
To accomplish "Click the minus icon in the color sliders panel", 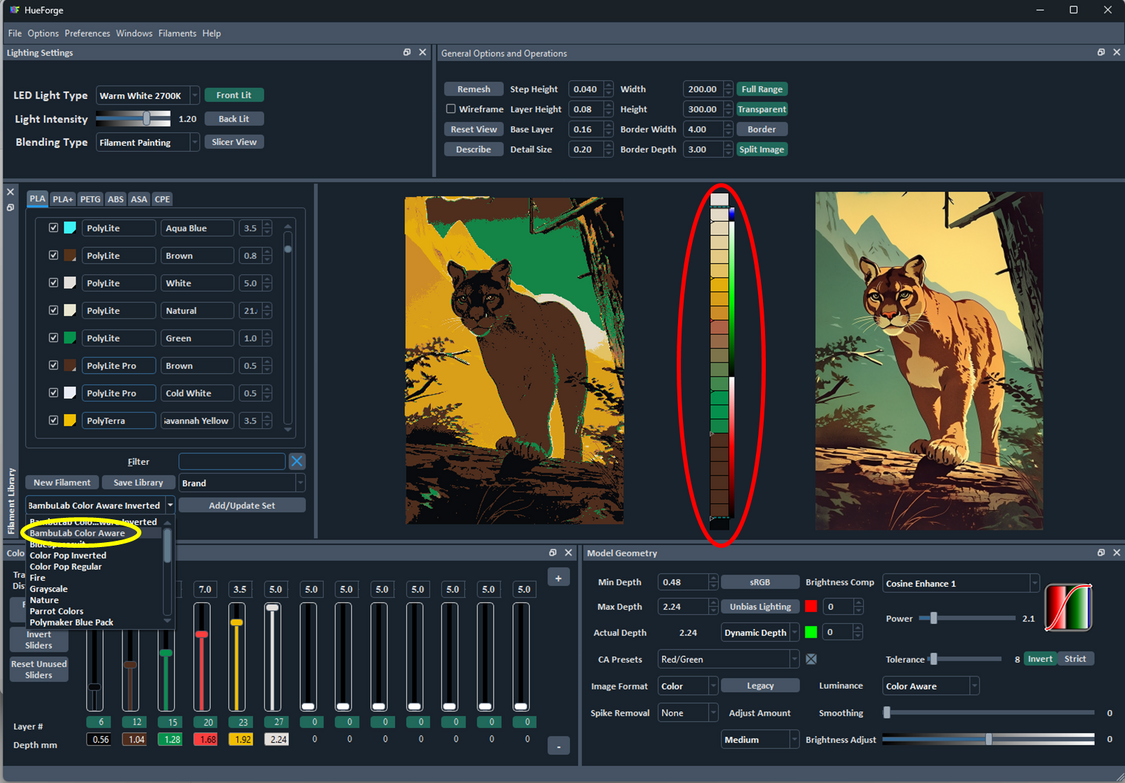I will pyautogui.click(x=558, y=745).
